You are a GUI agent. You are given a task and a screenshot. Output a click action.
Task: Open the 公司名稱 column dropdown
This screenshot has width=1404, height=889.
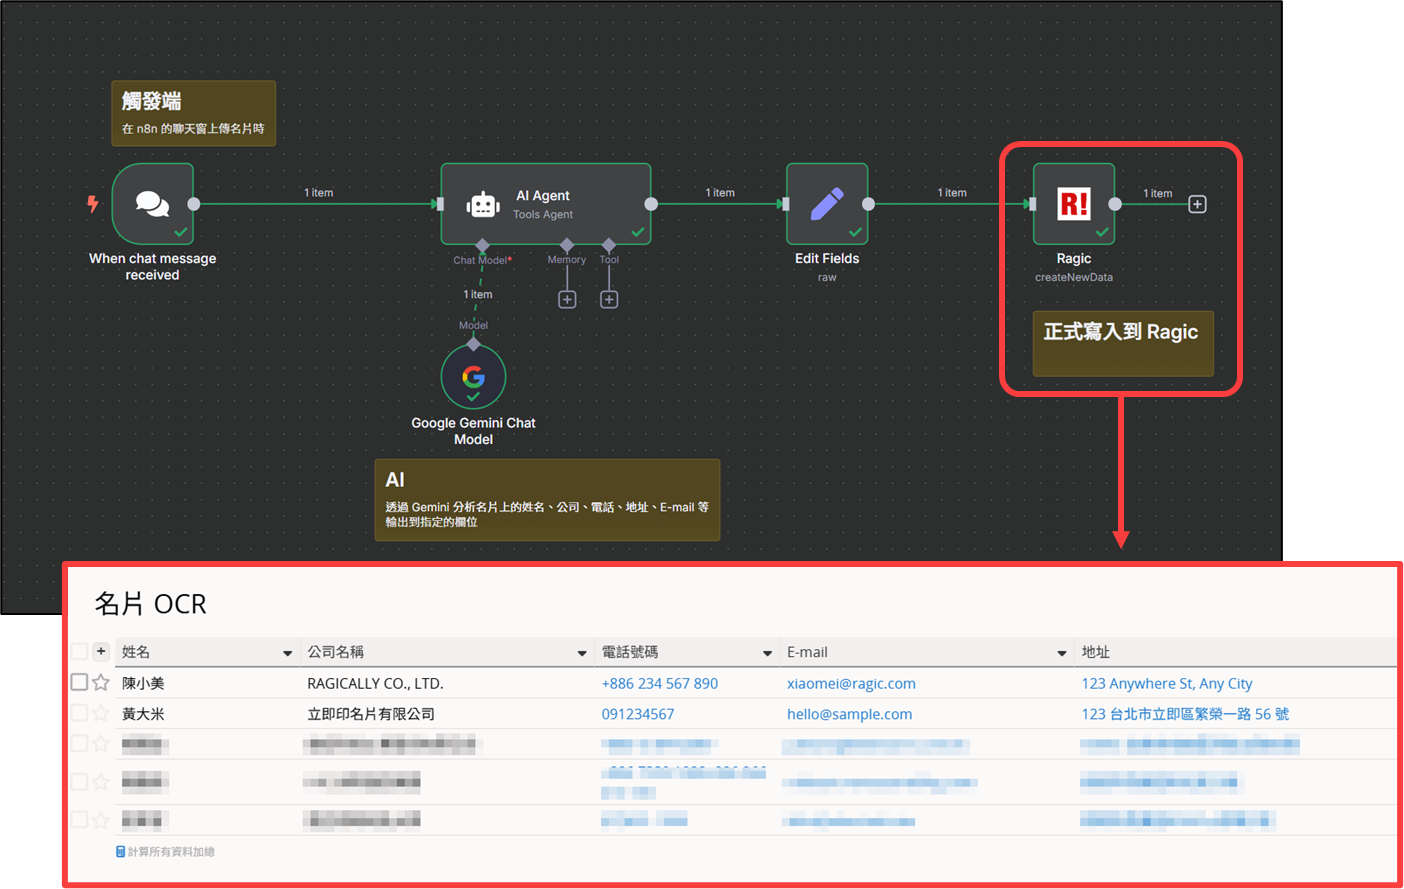pyautogui.click(x=582, y=653)
